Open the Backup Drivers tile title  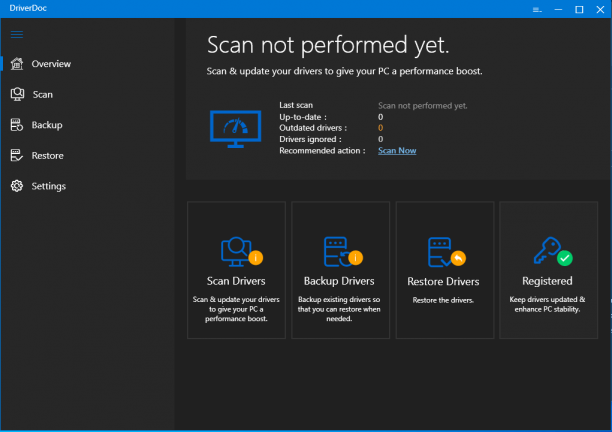click(x=339, y=281)
